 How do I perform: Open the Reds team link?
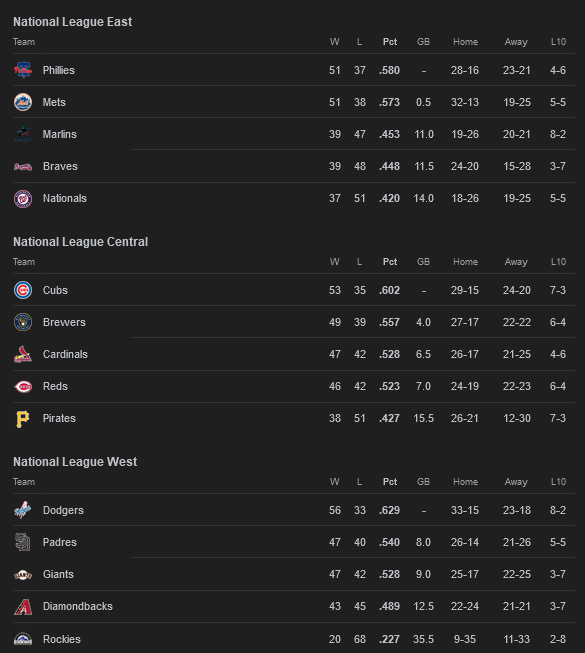point(55,386)
